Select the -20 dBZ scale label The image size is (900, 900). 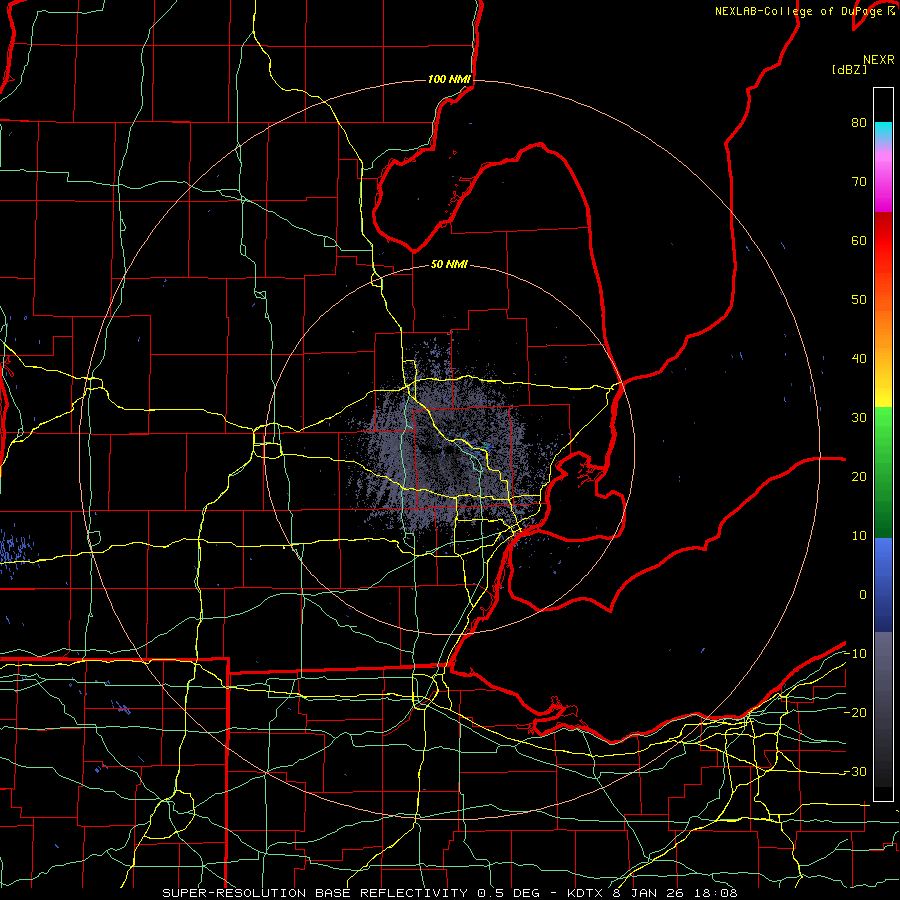tap(855, 713)
